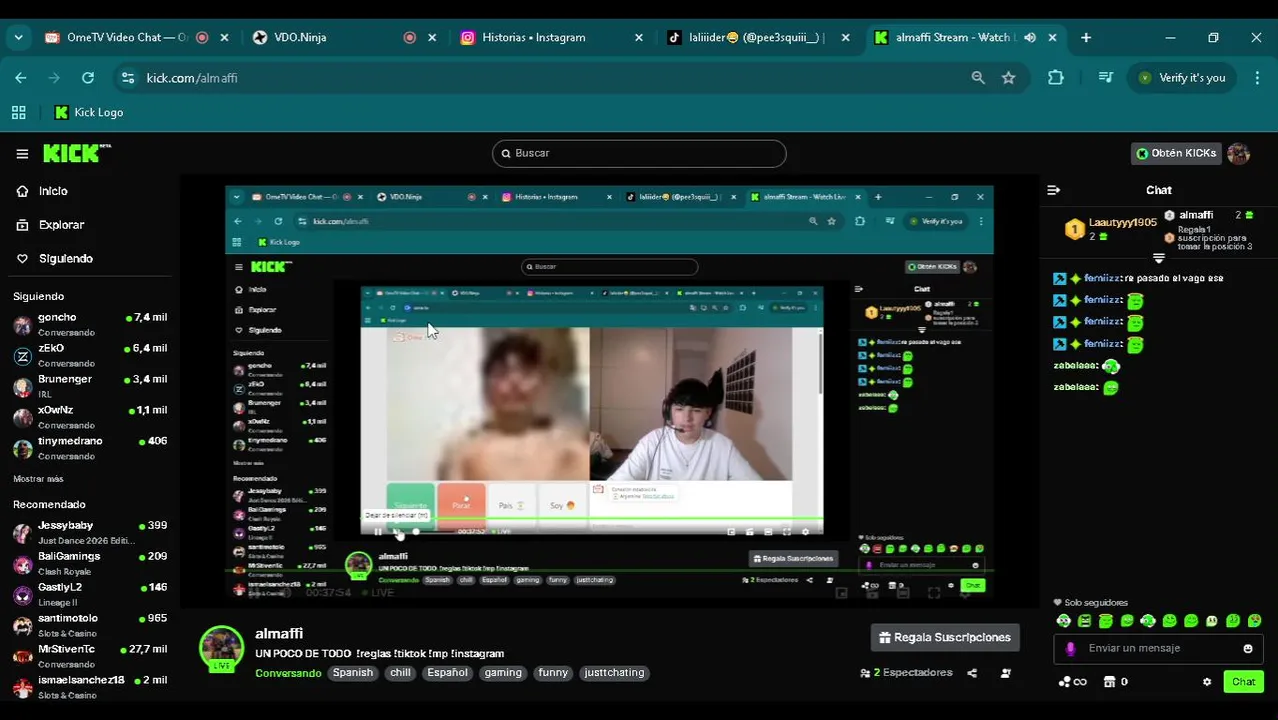This screenshot has height=720, width=1278.
Task: Bookmark this page with the star icon
Action: click(x=1008, y=77)
